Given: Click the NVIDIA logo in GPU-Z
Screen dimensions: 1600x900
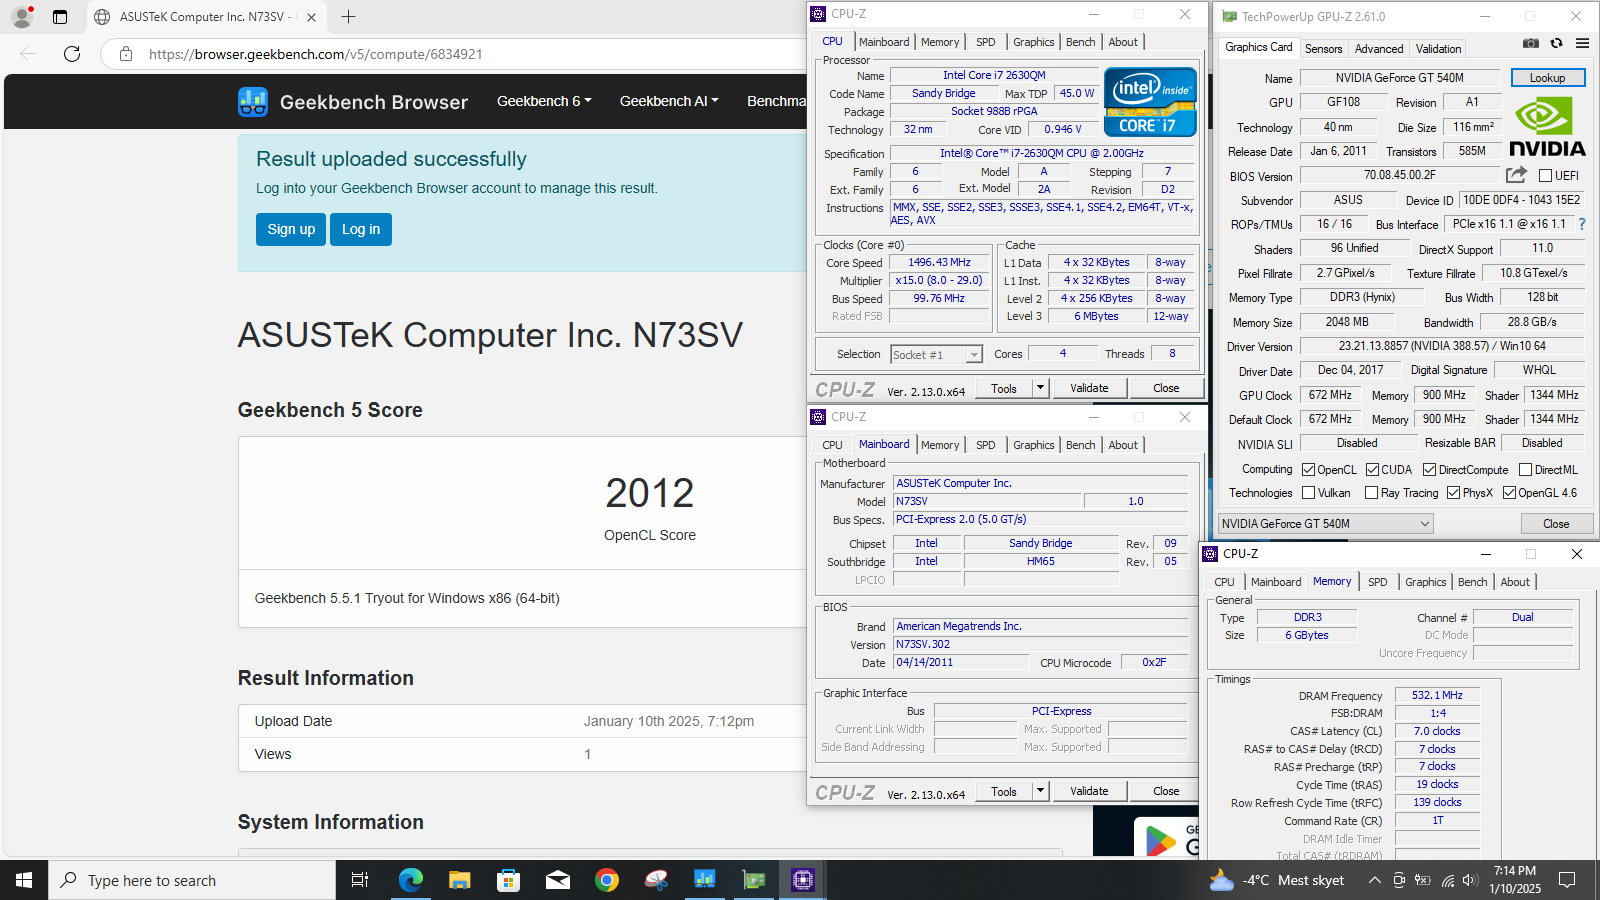Looking at the screenshot, I should click(1547, 128).
